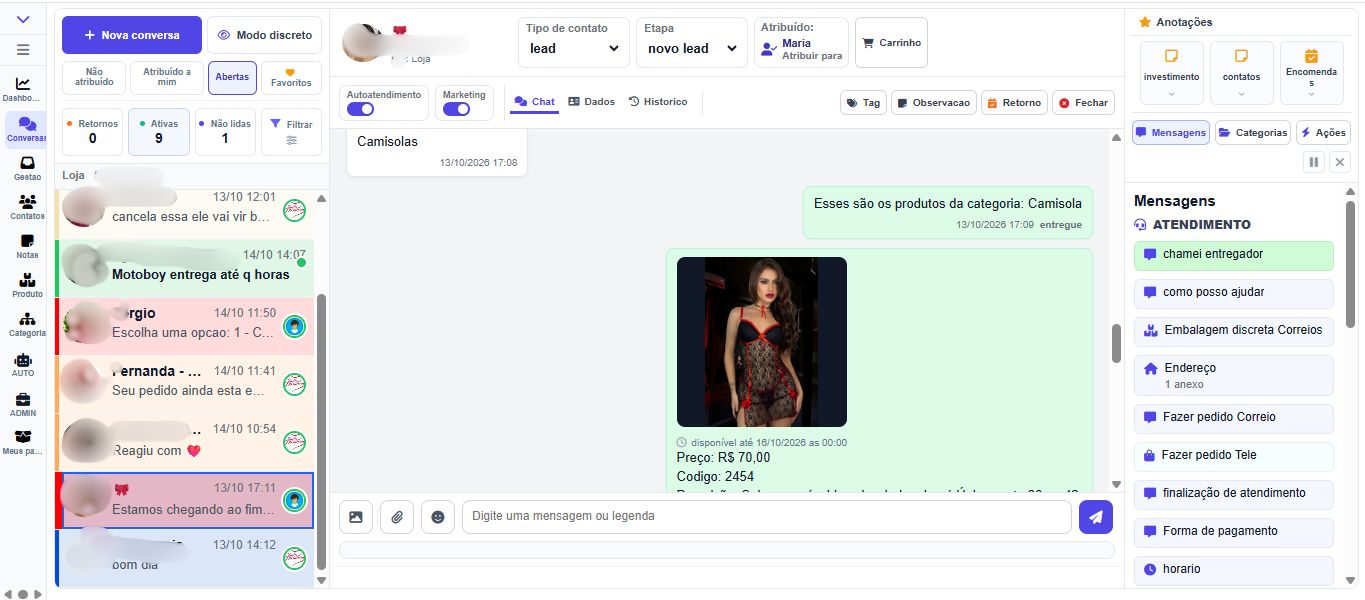Send message with paper plane button
Screen dimensions: 1365x600
(1096, 517)
